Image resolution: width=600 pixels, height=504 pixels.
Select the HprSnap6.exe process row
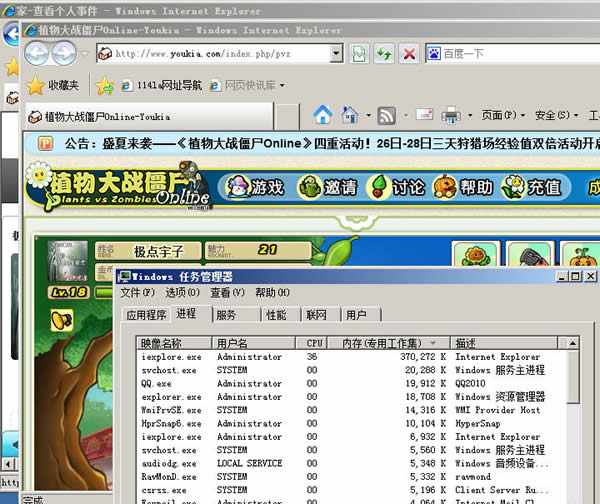(x=351, y=423)
